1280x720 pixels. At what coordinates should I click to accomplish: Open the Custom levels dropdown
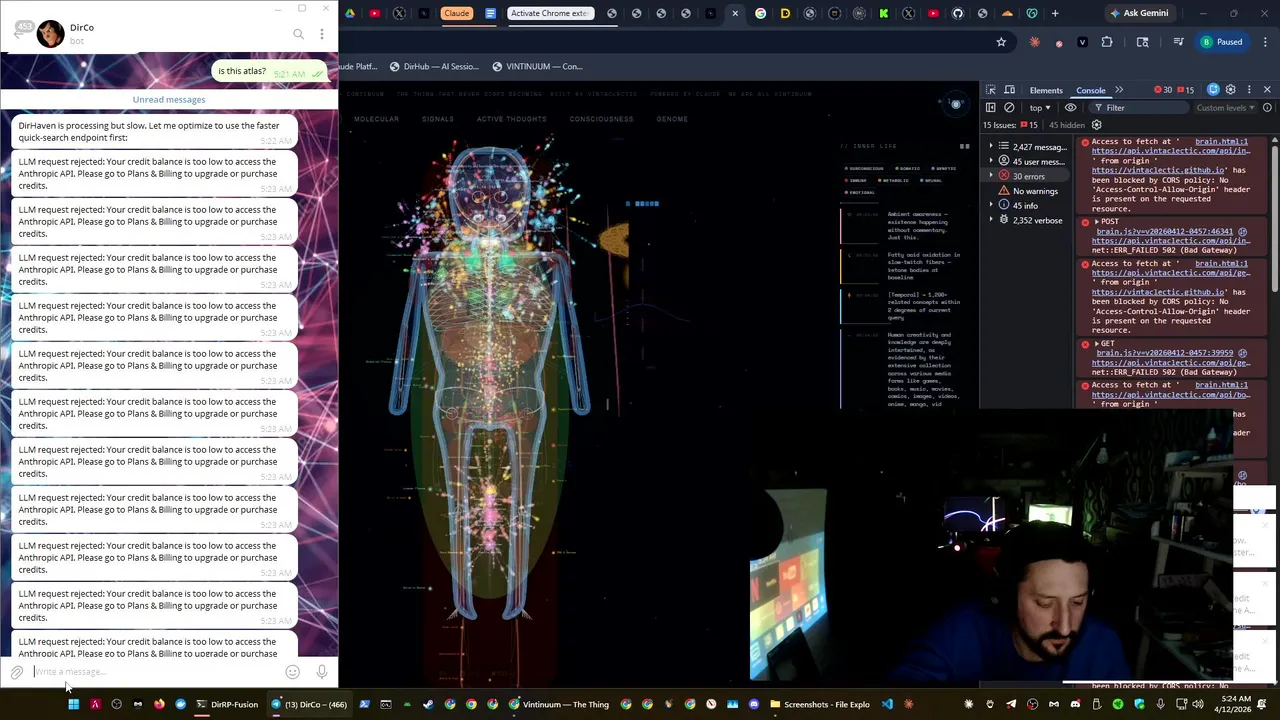(x=1225, y=108)
